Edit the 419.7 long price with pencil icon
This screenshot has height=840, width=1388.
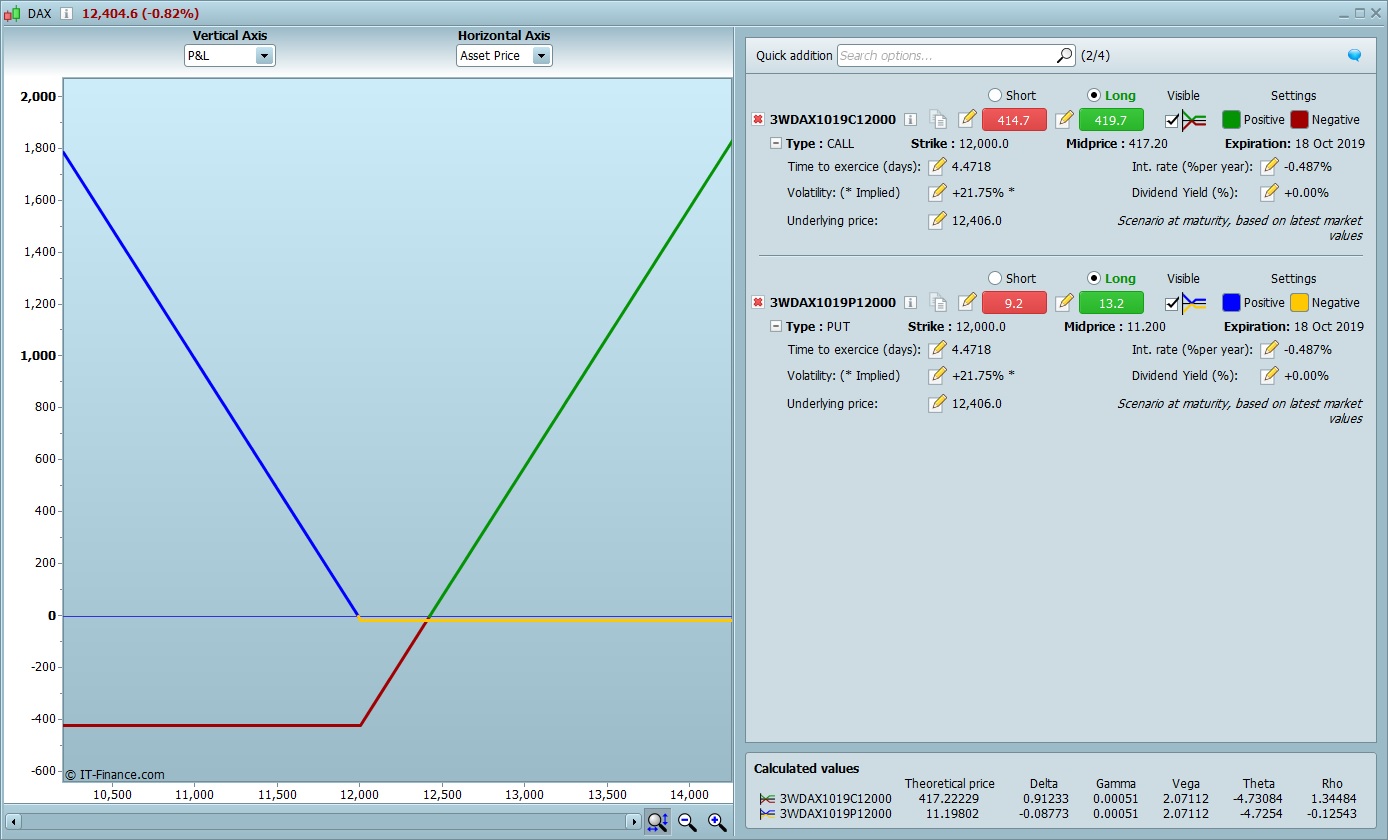point(1064,119)
